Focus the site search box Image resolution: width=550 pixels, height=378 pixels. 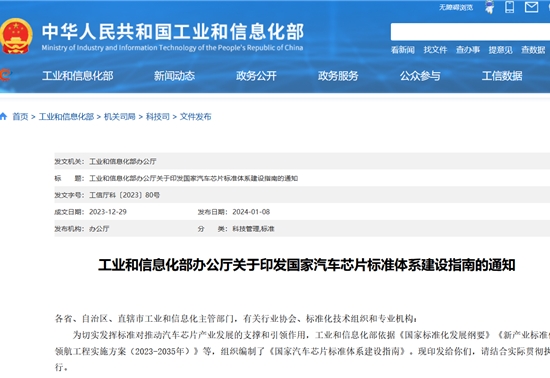[x=470, y=32]
